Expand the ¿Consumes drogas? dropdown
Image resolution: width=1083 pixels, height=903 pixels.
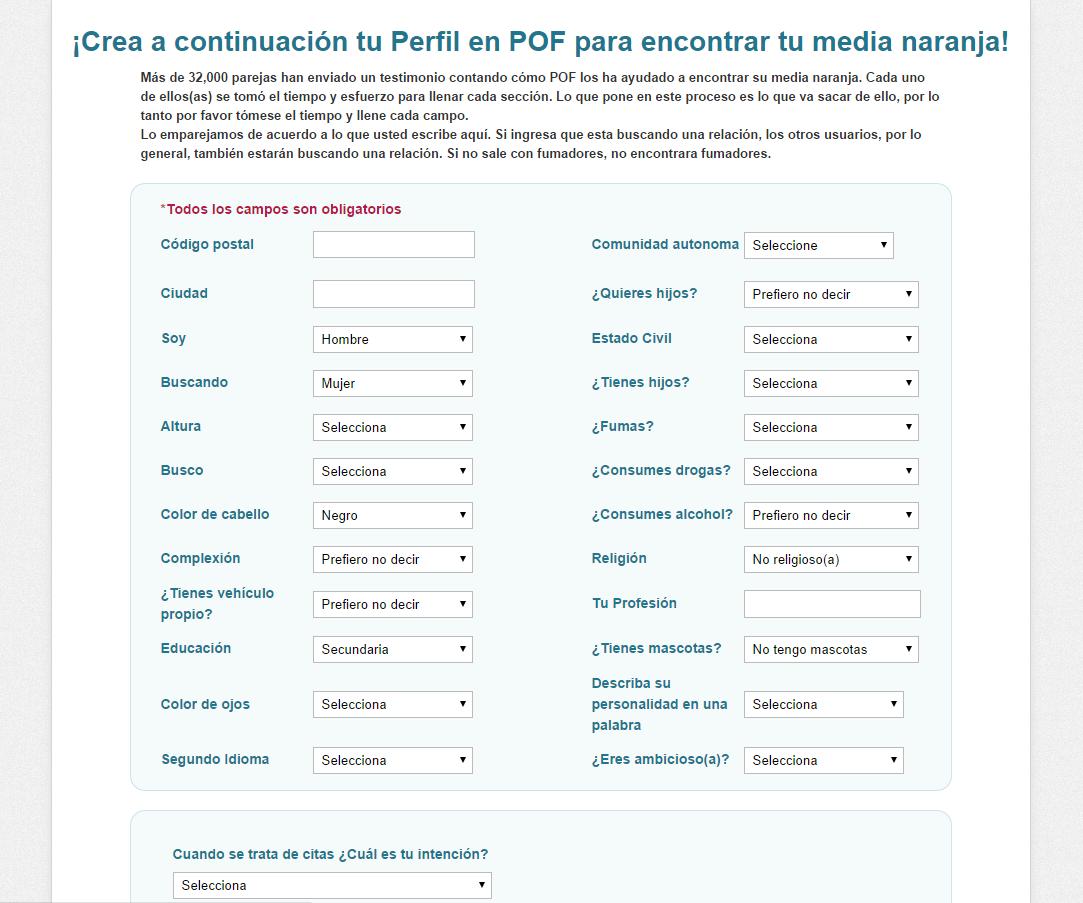(x=829, y=471)
